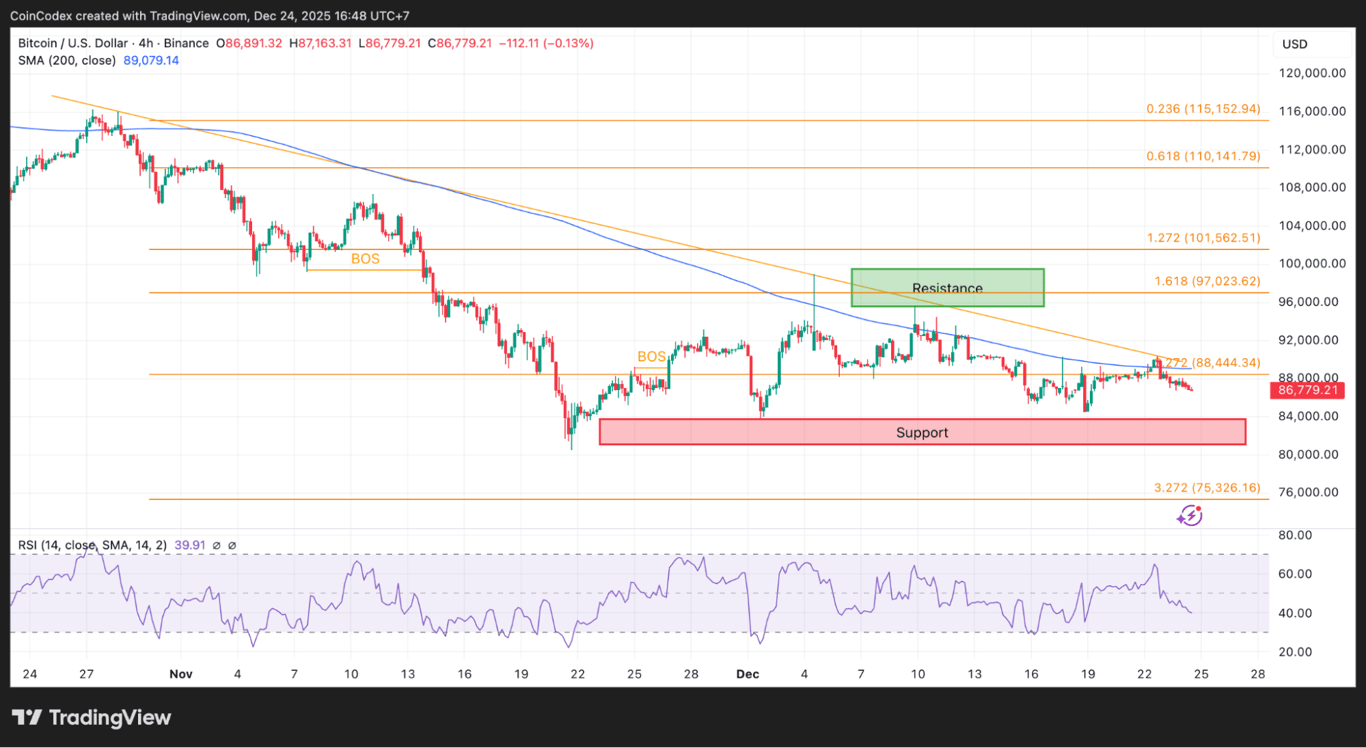Image resolution: width=1366 pixels, height=748 pixels.
Task: Toggle the second RSI null visibility control
Action: 232,546
